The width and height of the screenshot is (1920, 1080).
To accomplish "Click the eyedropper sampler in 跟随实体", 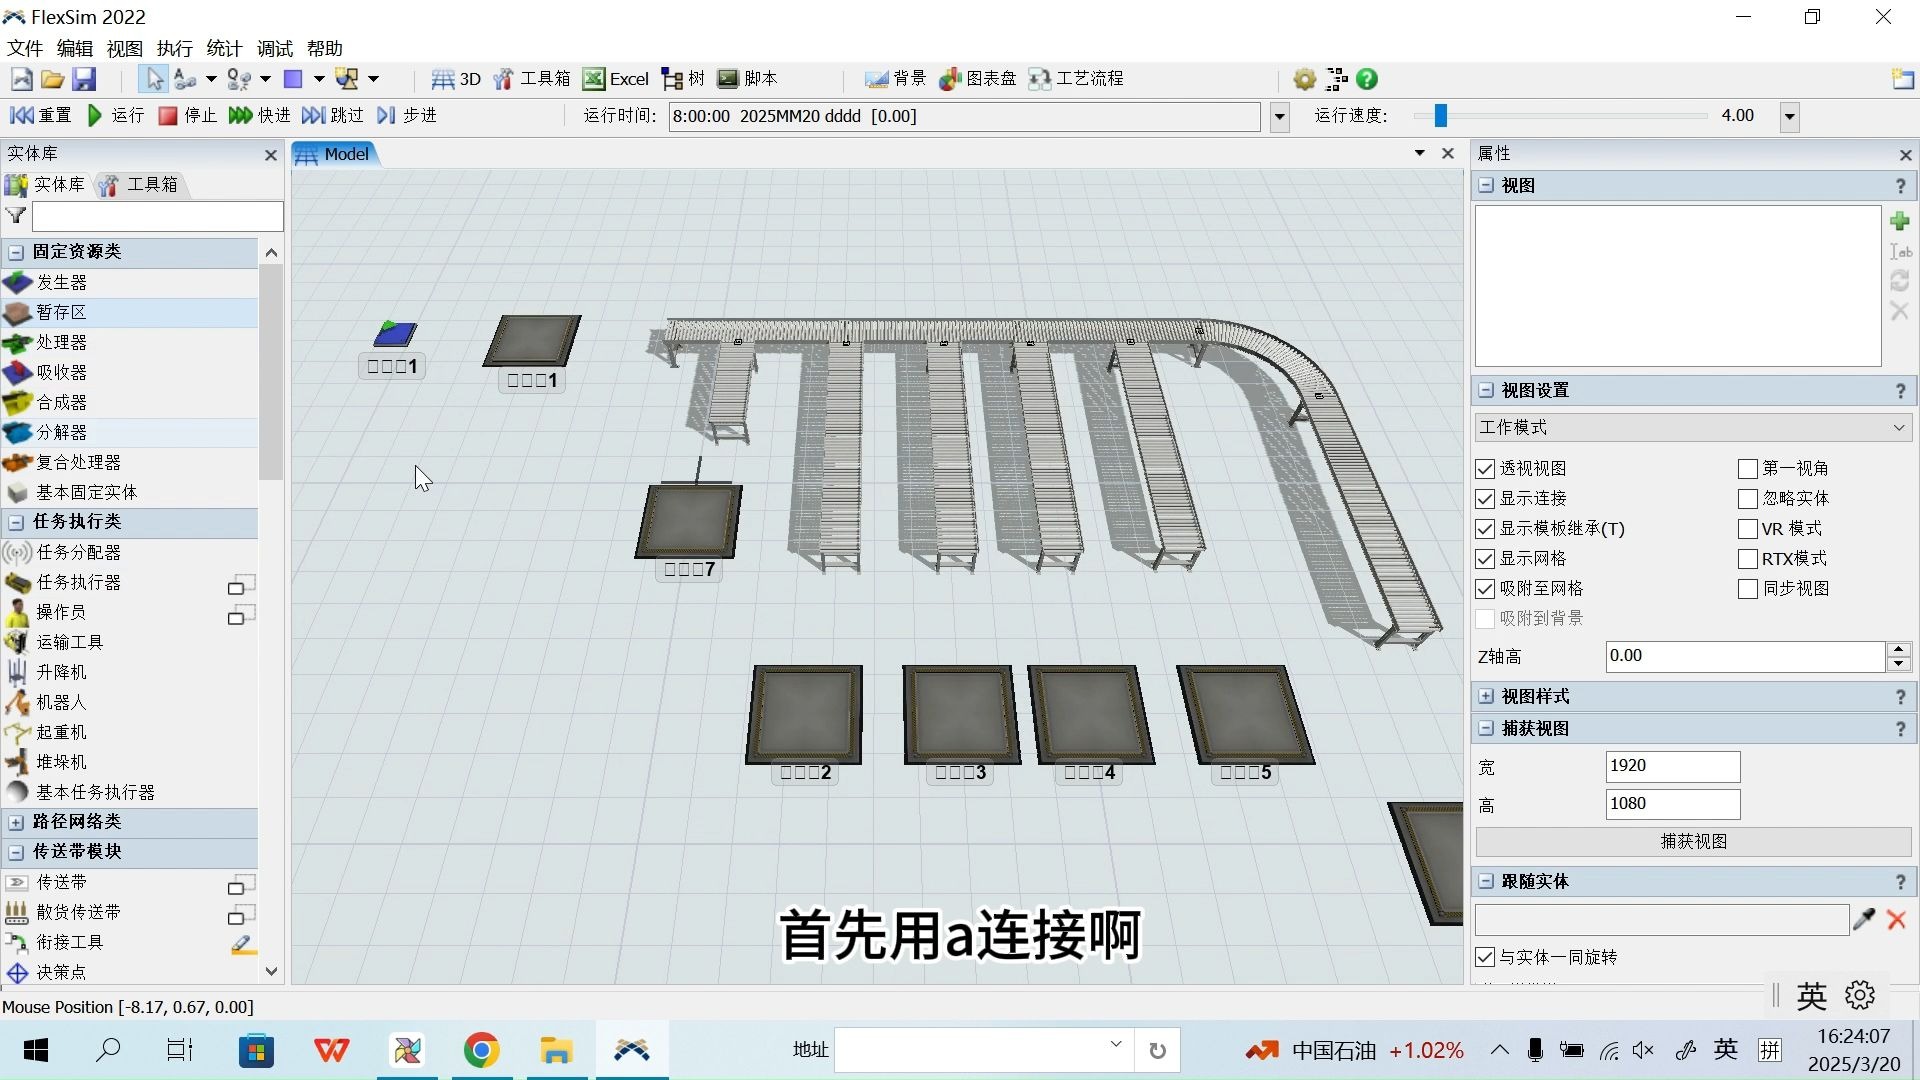I will 1863,919.
